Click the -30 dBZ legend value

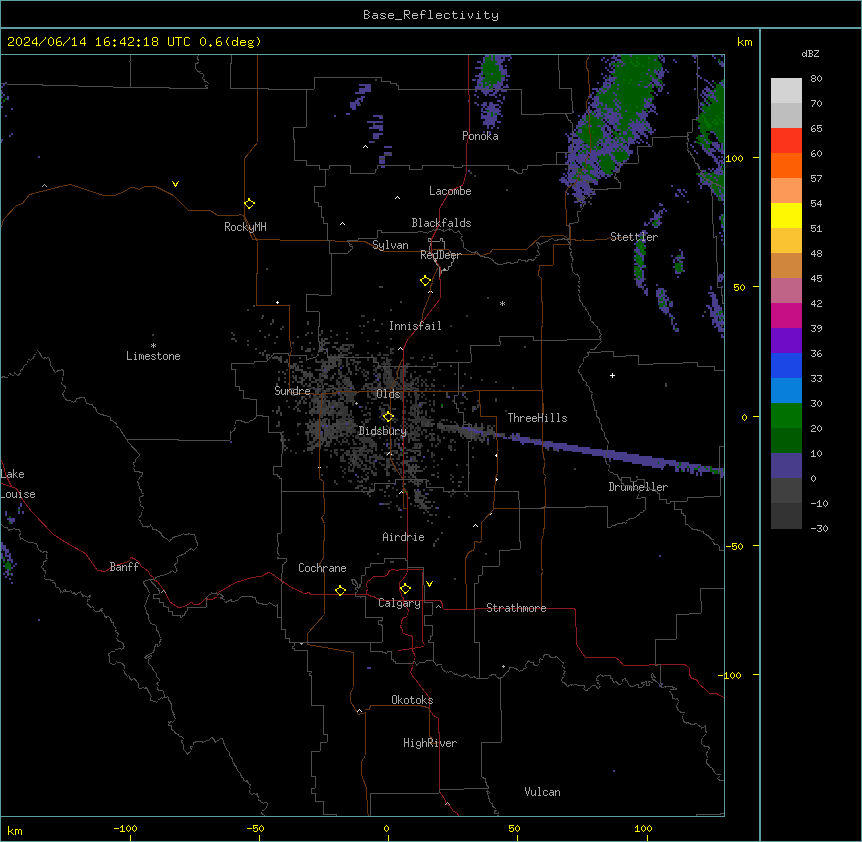click(819, 529)
